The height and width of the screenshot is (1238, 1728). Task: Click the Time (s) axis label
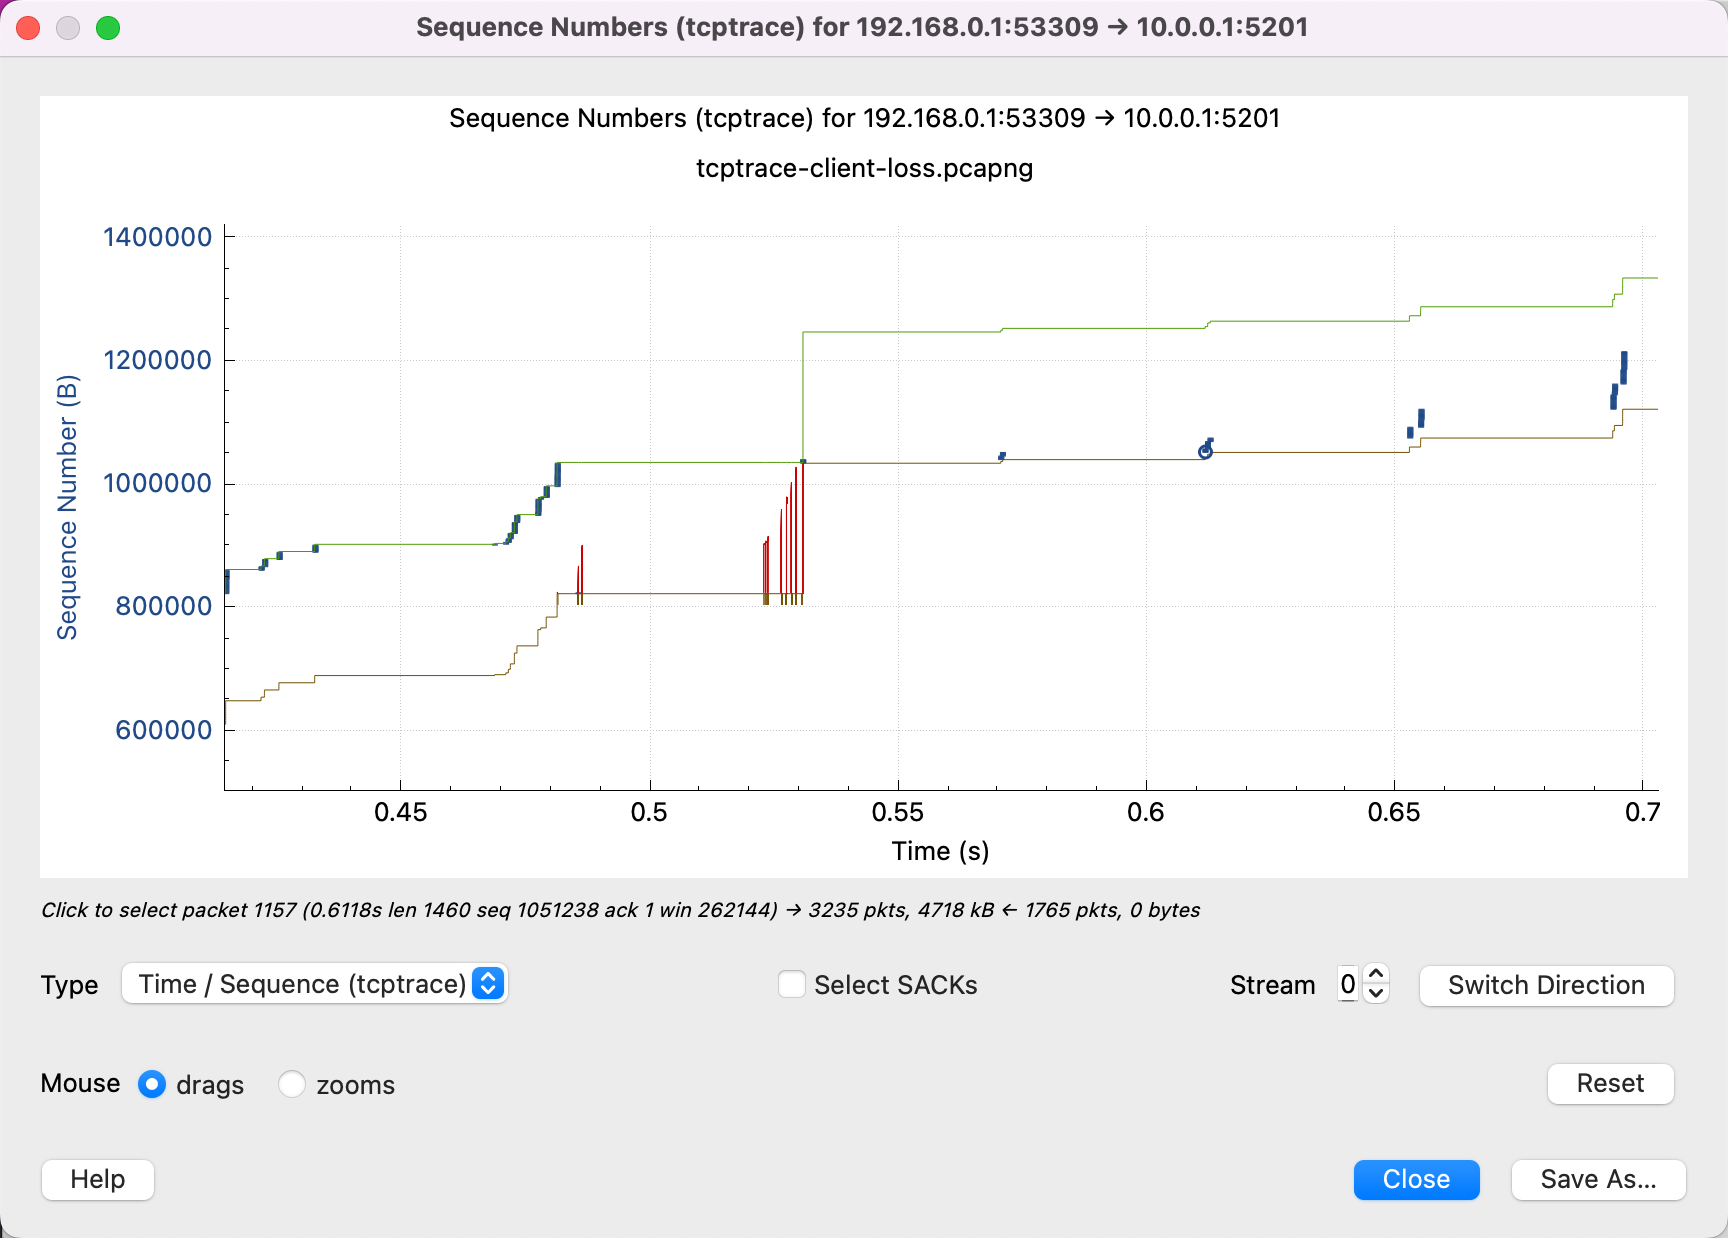pyautogui.click(x=940, y=851)
